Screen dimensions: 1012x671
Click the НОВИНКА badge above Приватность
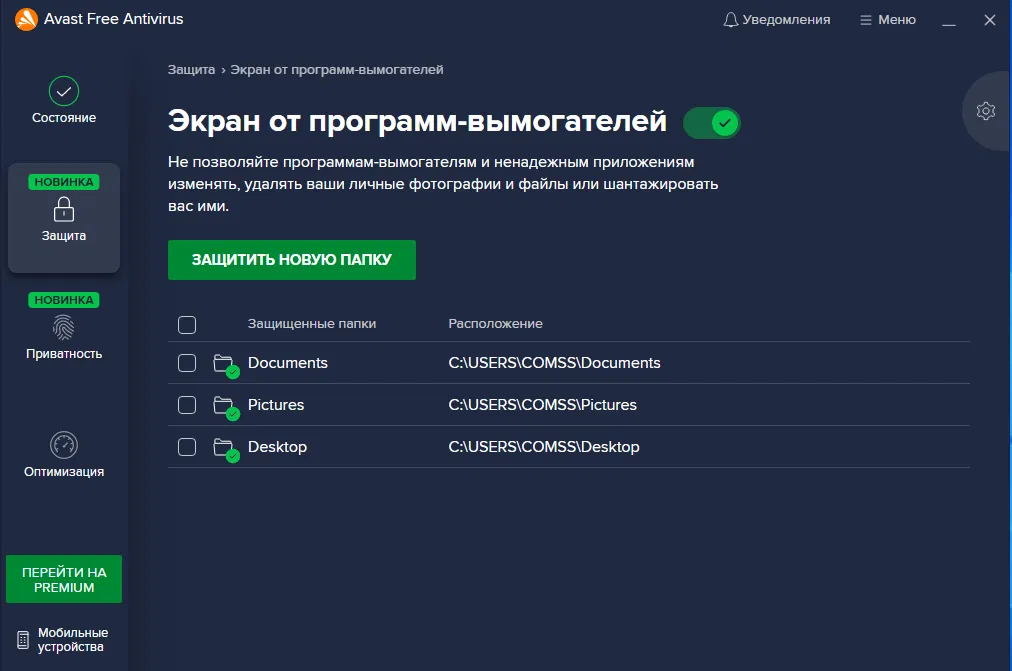64,300
